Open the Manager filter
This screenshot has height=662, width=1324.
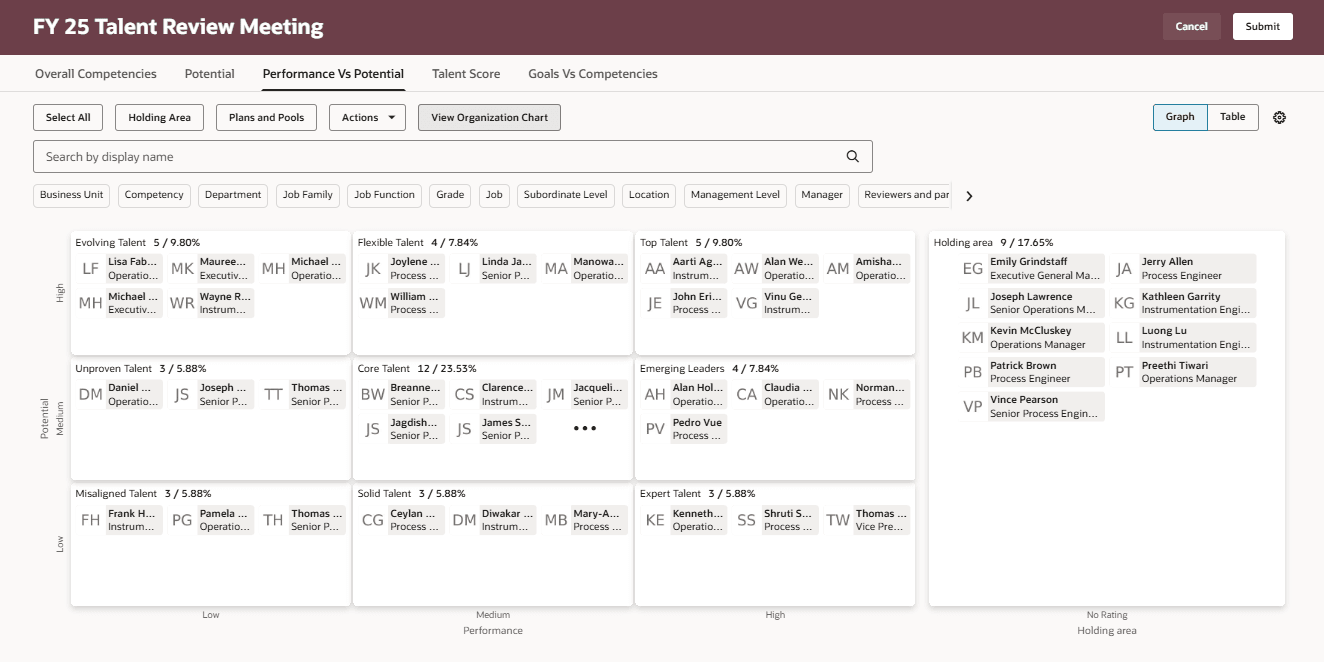point(822,195)
